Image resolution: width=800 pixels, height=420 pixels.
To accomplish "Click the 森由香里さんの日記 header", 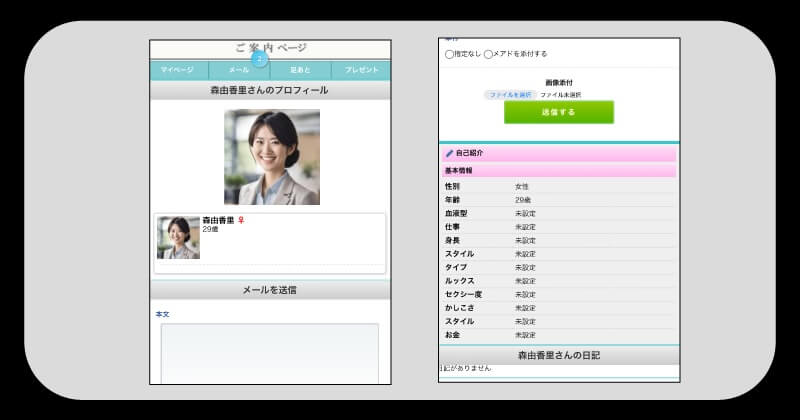I will pyautogui.click(x=559, y=356).
